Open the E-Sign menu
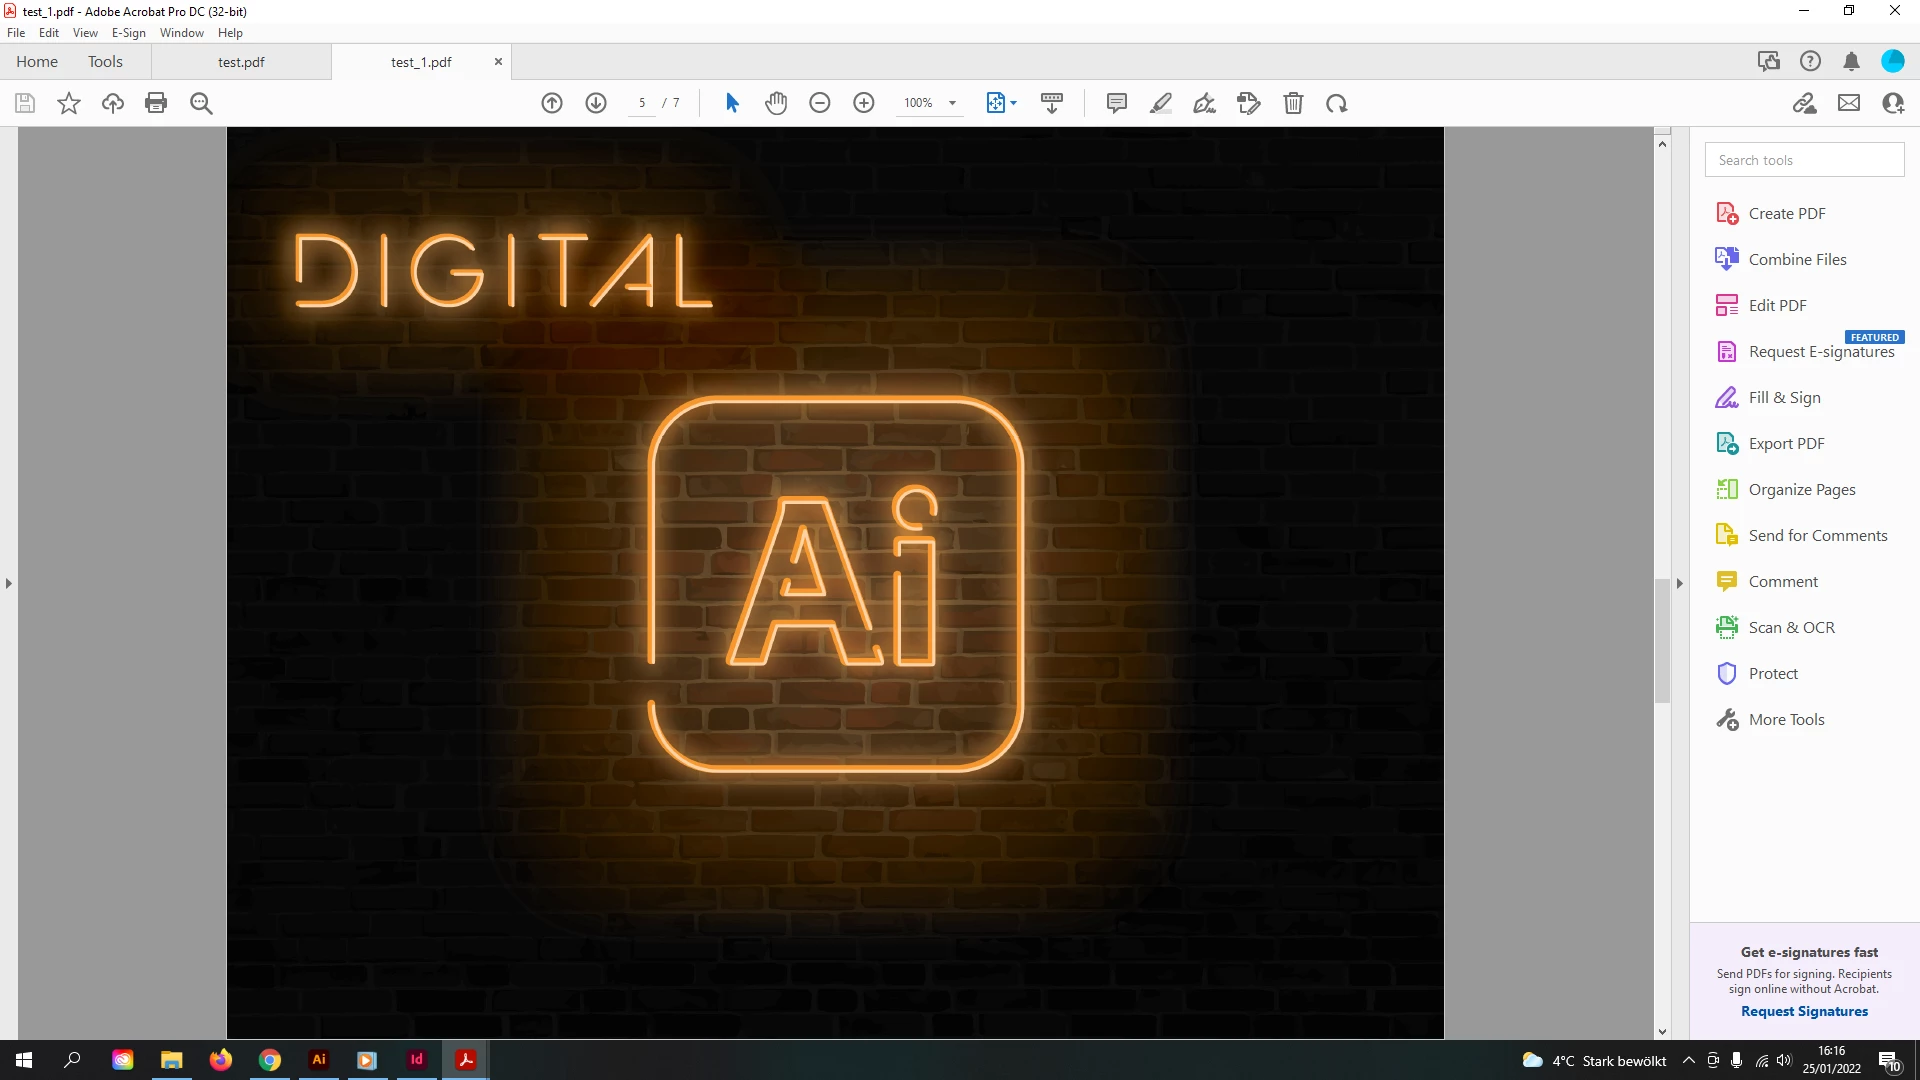 (x=128, y=33)
